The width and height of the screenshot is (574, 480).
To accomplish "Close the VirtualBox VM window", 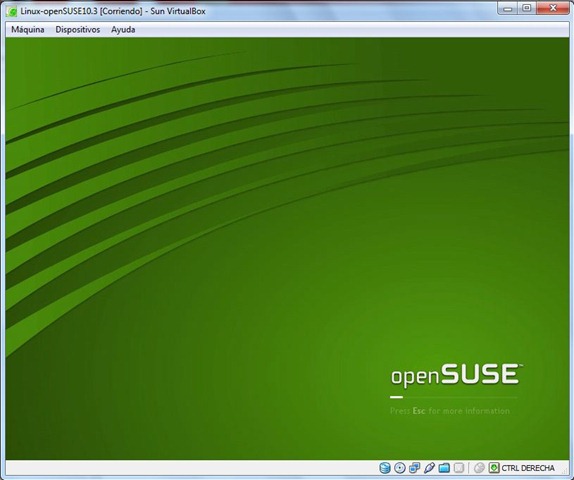I will (552, 8).
